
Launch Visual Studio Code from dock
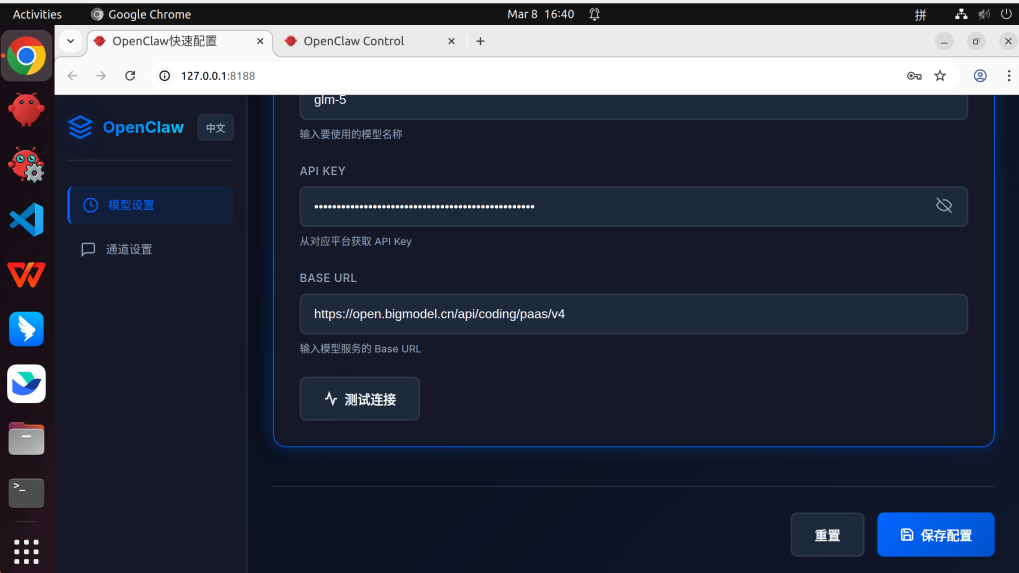click(27, 219)
